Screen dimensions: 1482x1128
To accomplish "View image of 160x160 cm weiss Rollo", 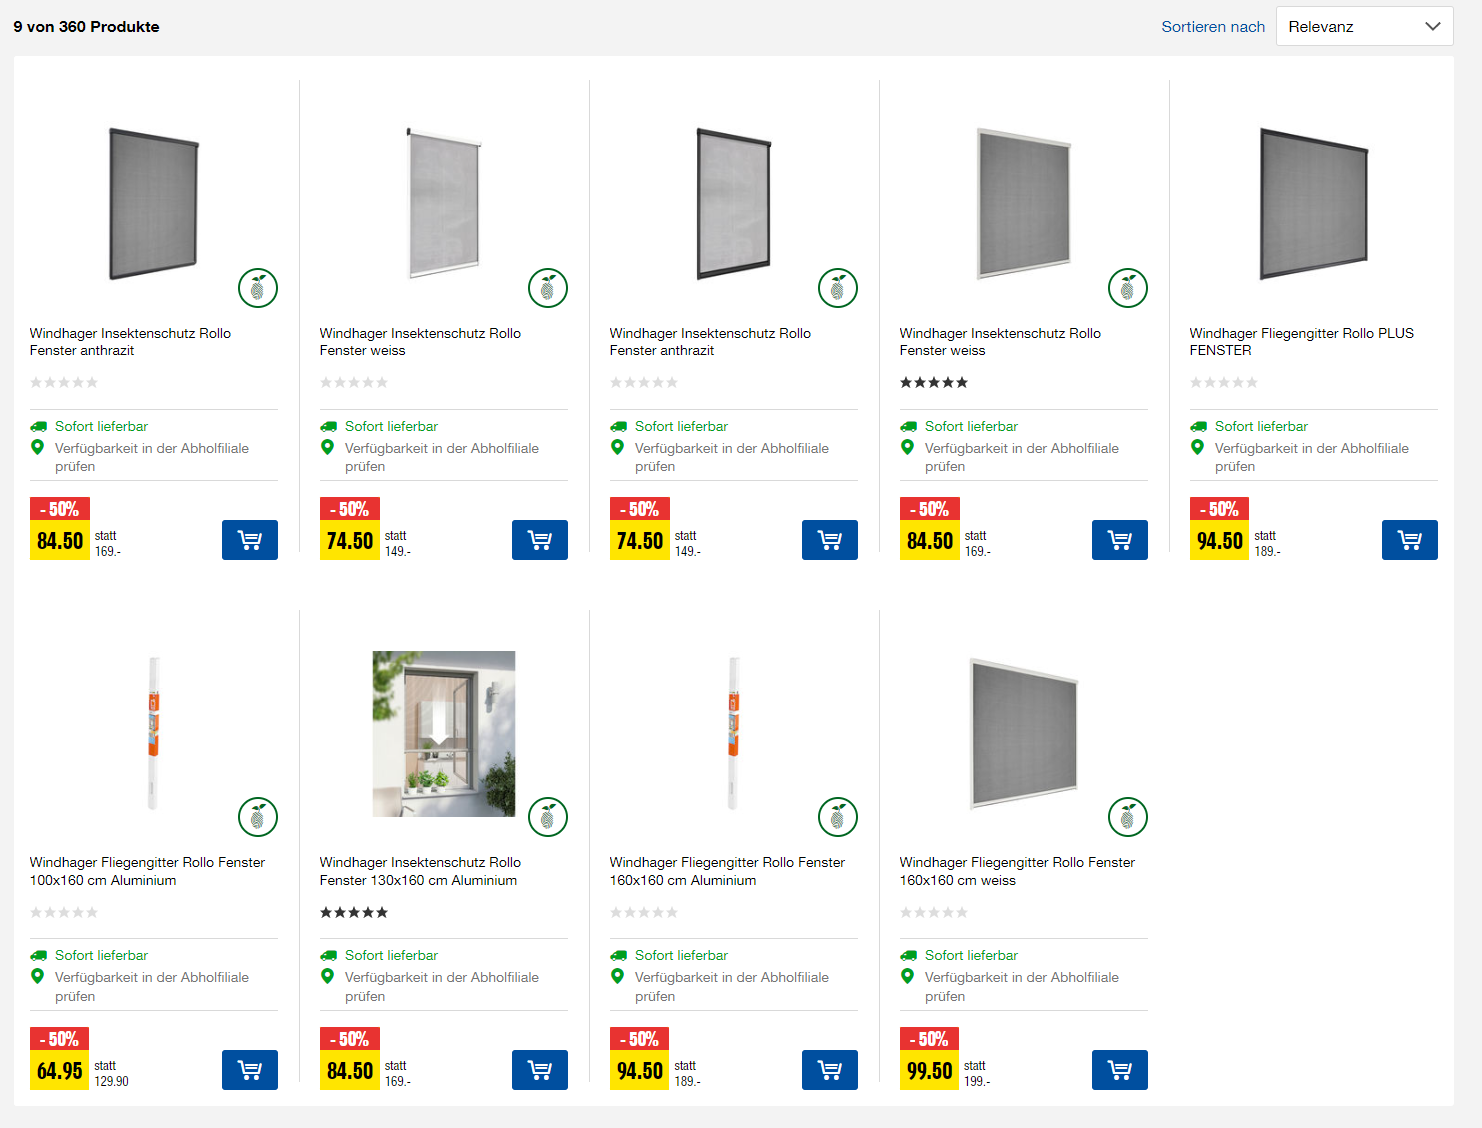I will coord(1024,733).
